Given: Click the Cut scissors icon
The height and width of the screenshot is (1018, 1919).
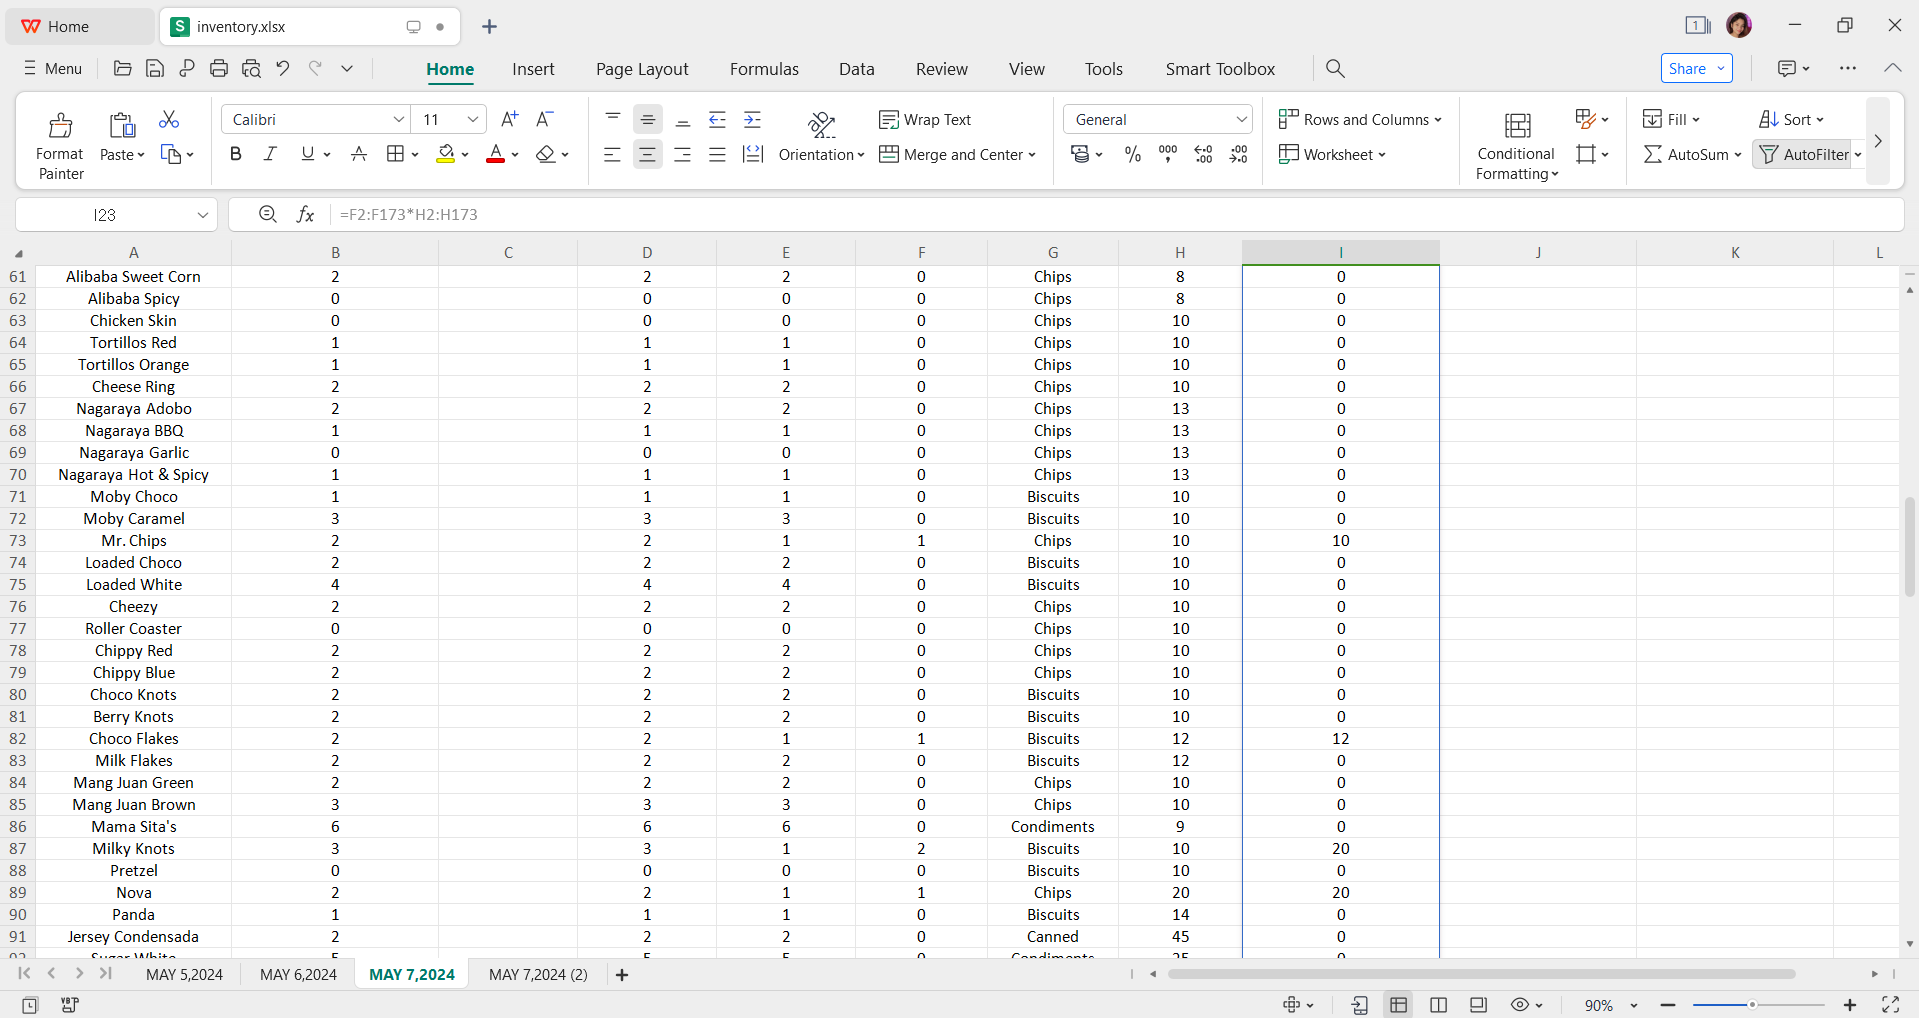Looking at the screenshot, I should point(169,119).
